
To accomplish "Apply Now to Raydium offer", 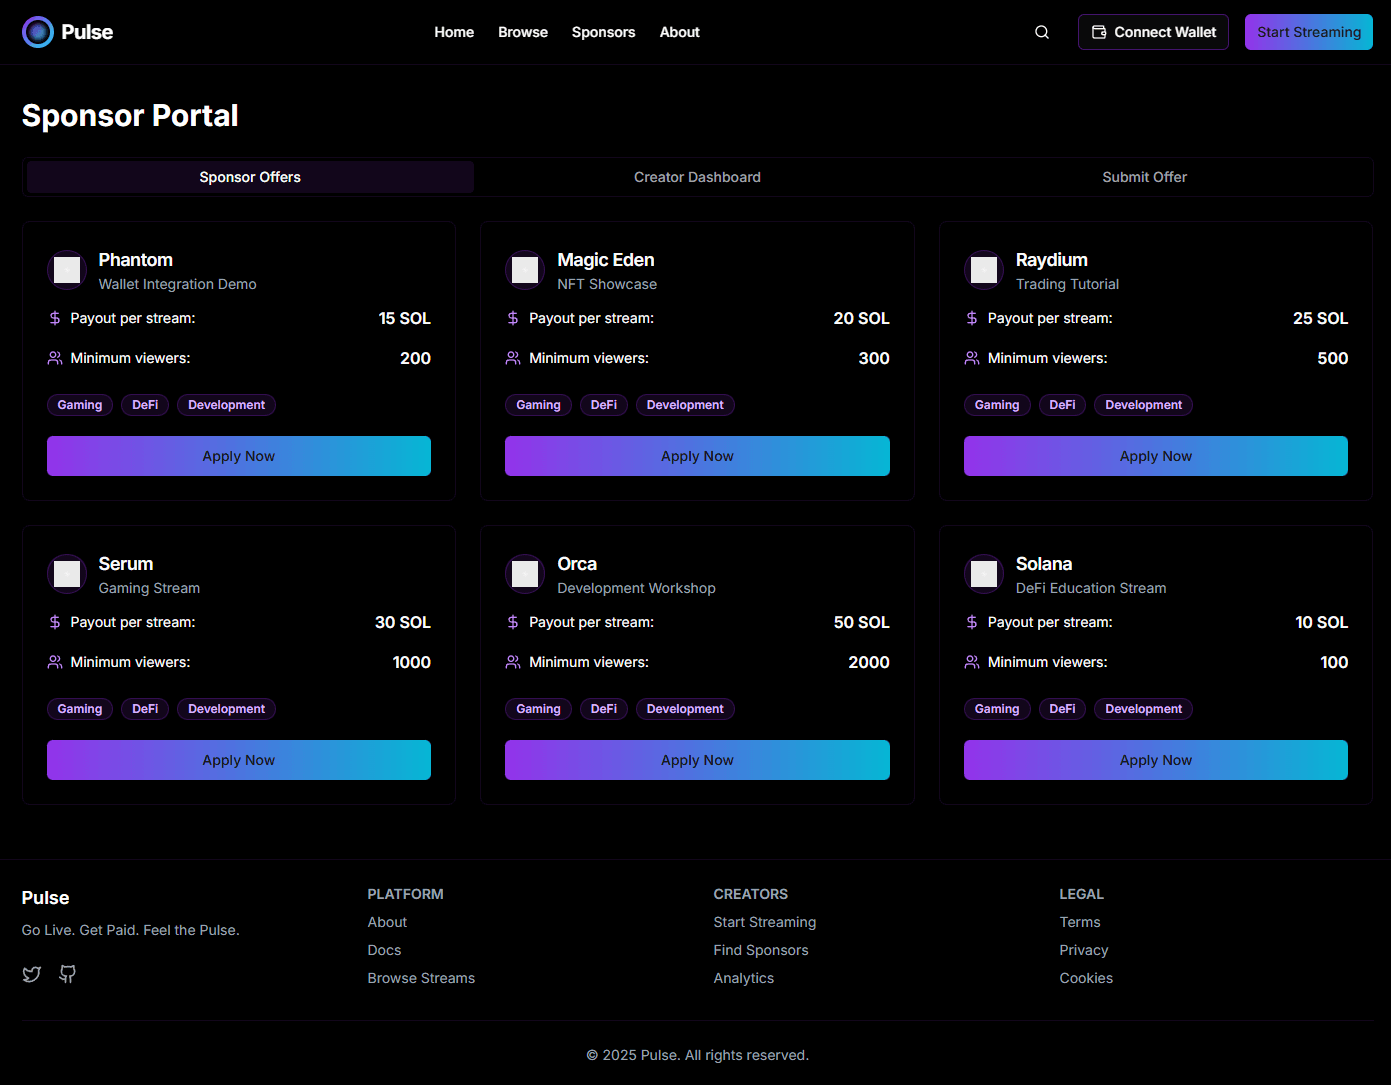I will point(1156,456).
